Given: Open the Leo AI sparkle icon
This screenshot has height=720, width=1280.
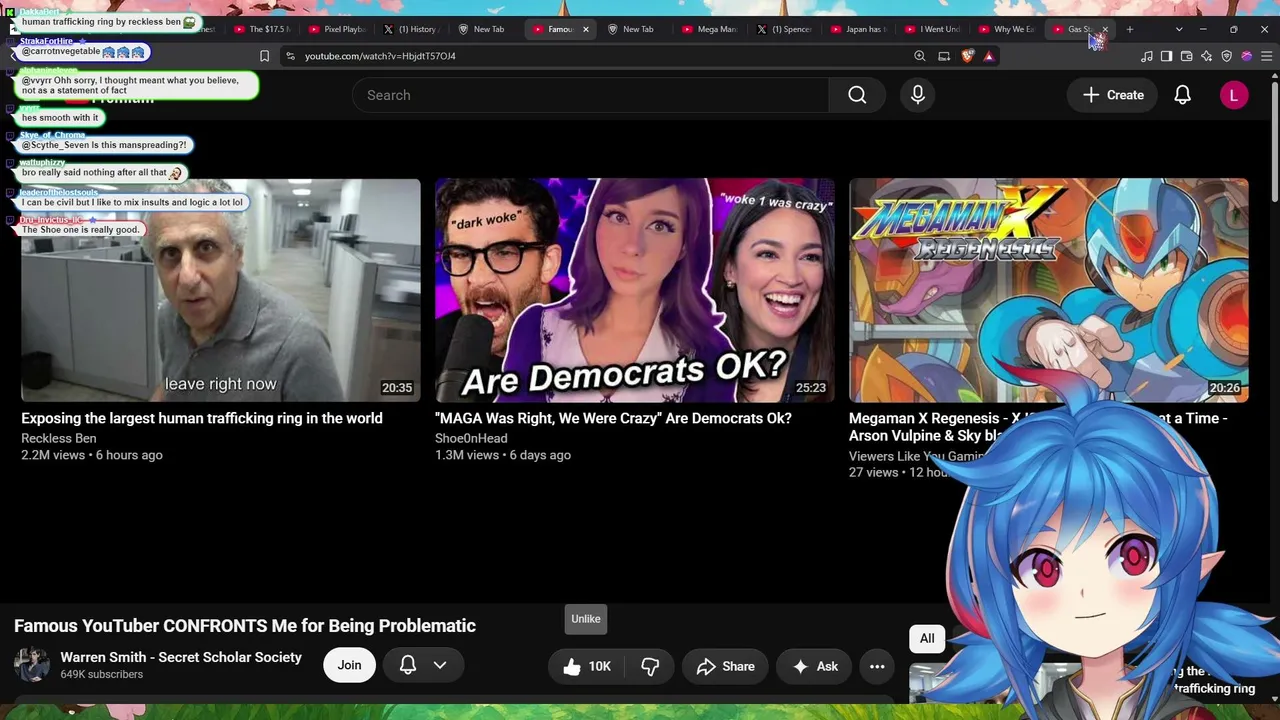Looking at the screenshot, I should coord(1206,56).
